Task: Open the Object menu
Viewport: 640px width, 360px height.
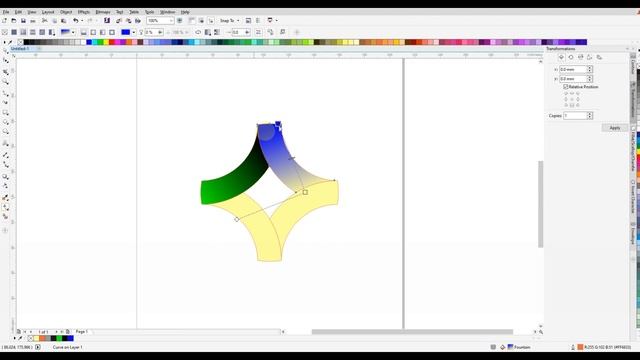Action: pos(66,12)
